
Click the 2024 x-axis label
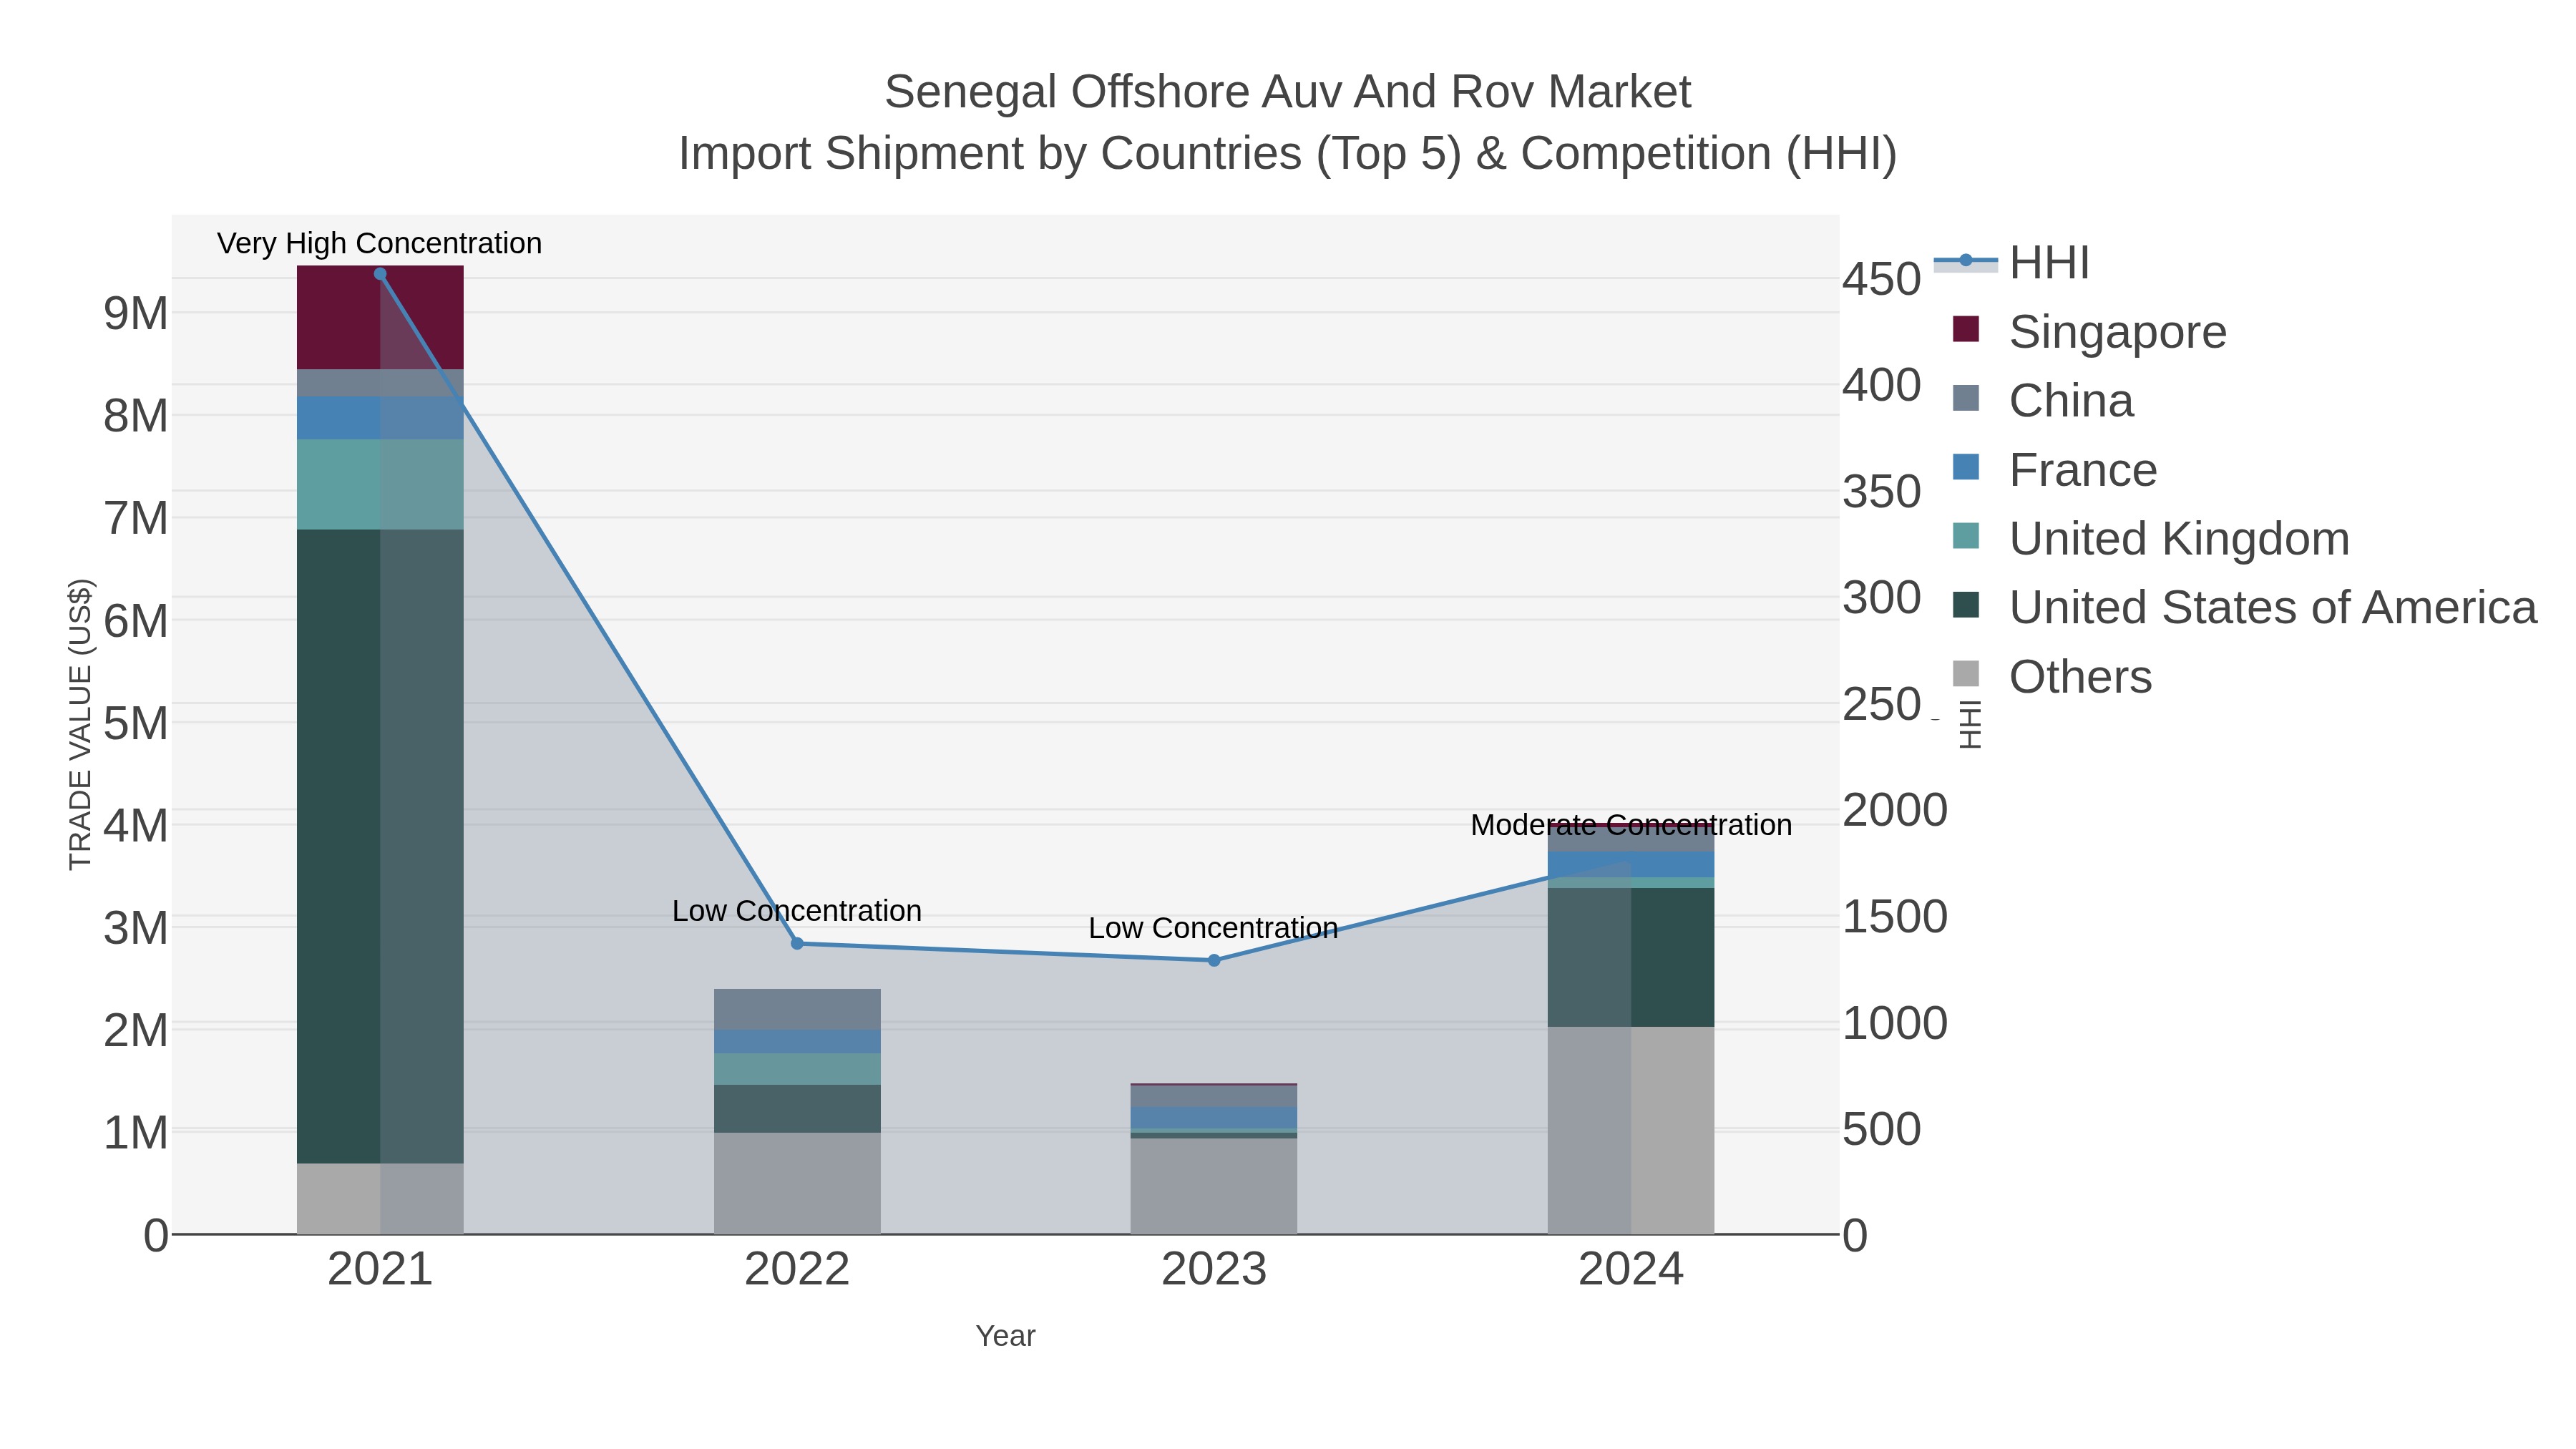point(1631,1270)
